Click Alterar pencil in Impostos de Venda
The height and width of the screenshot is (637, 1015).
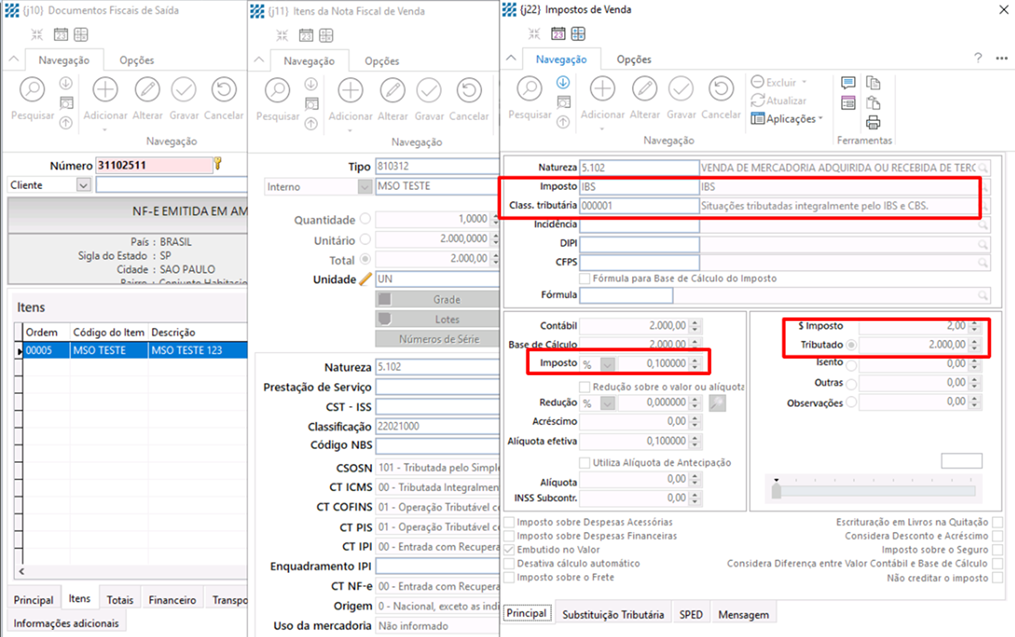[x=644, y=90]
